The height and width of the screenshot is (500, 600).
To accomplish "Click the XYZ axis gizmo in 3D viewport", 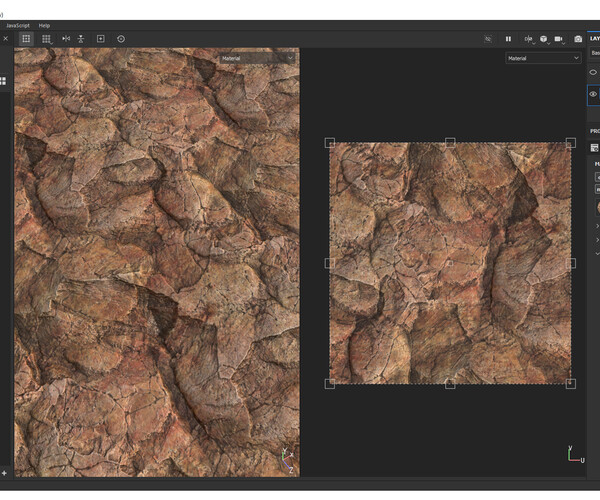I will (x=287, y=461).
